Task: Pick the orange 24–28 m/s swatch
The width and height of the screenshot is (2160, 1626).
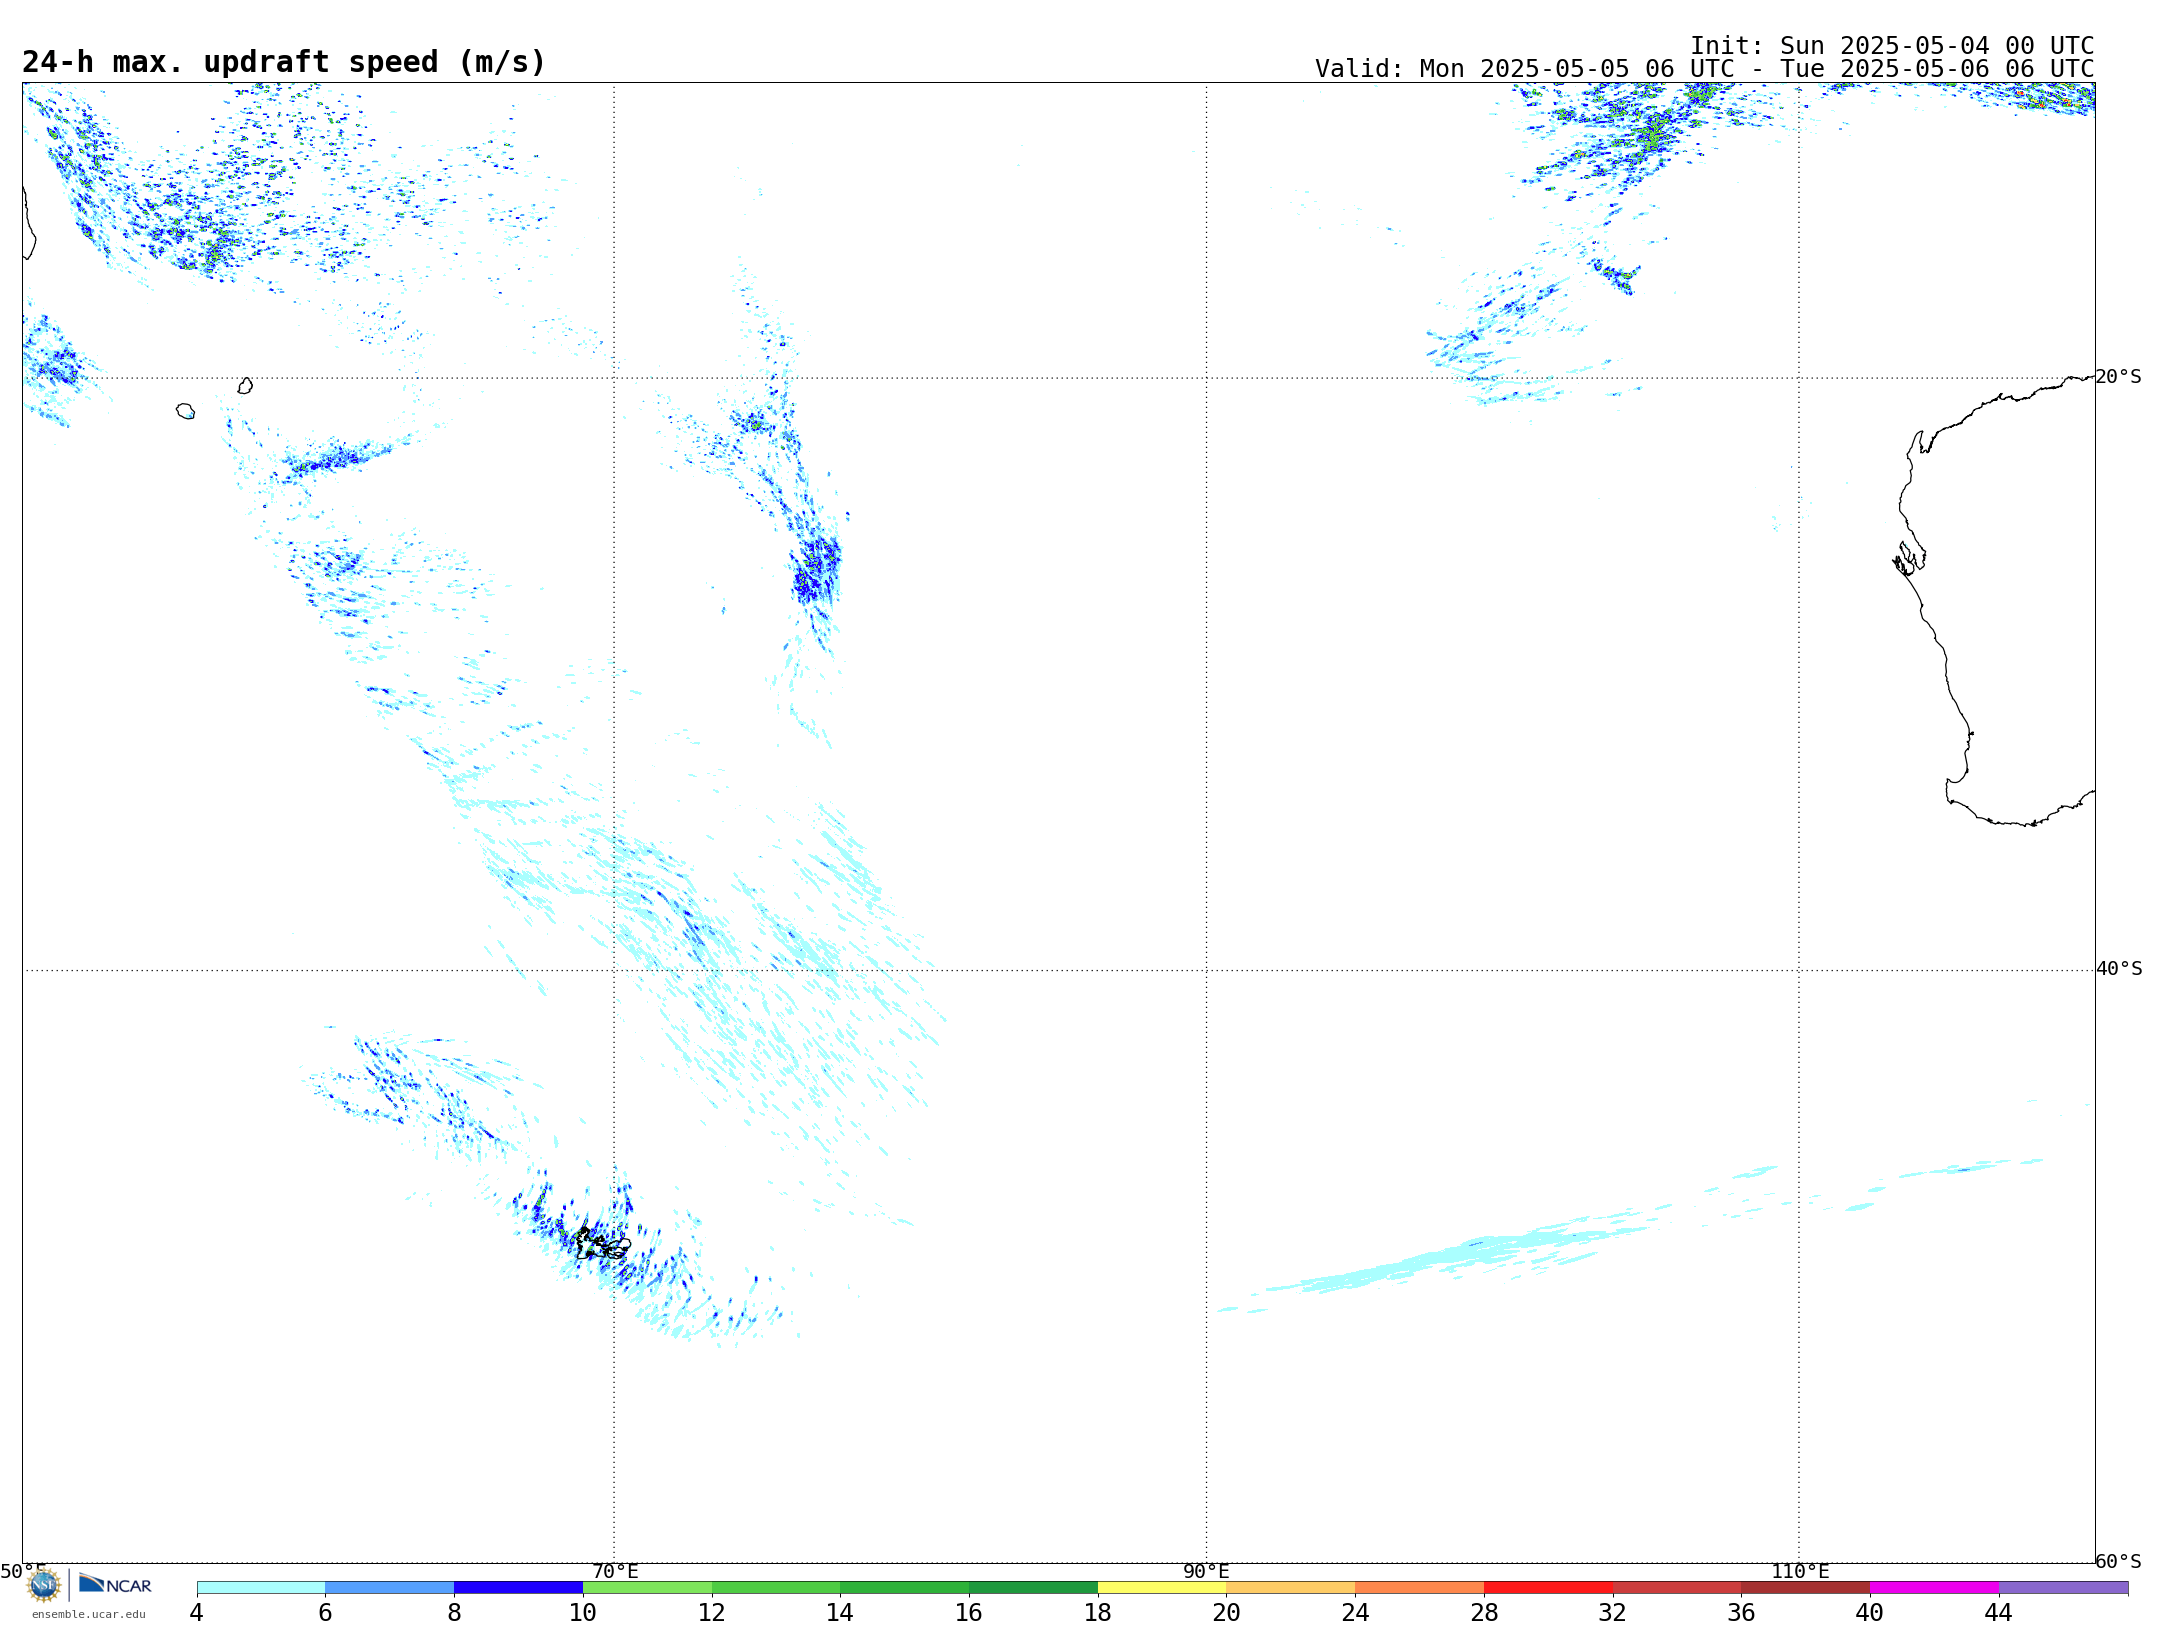Action: 1420,1588
